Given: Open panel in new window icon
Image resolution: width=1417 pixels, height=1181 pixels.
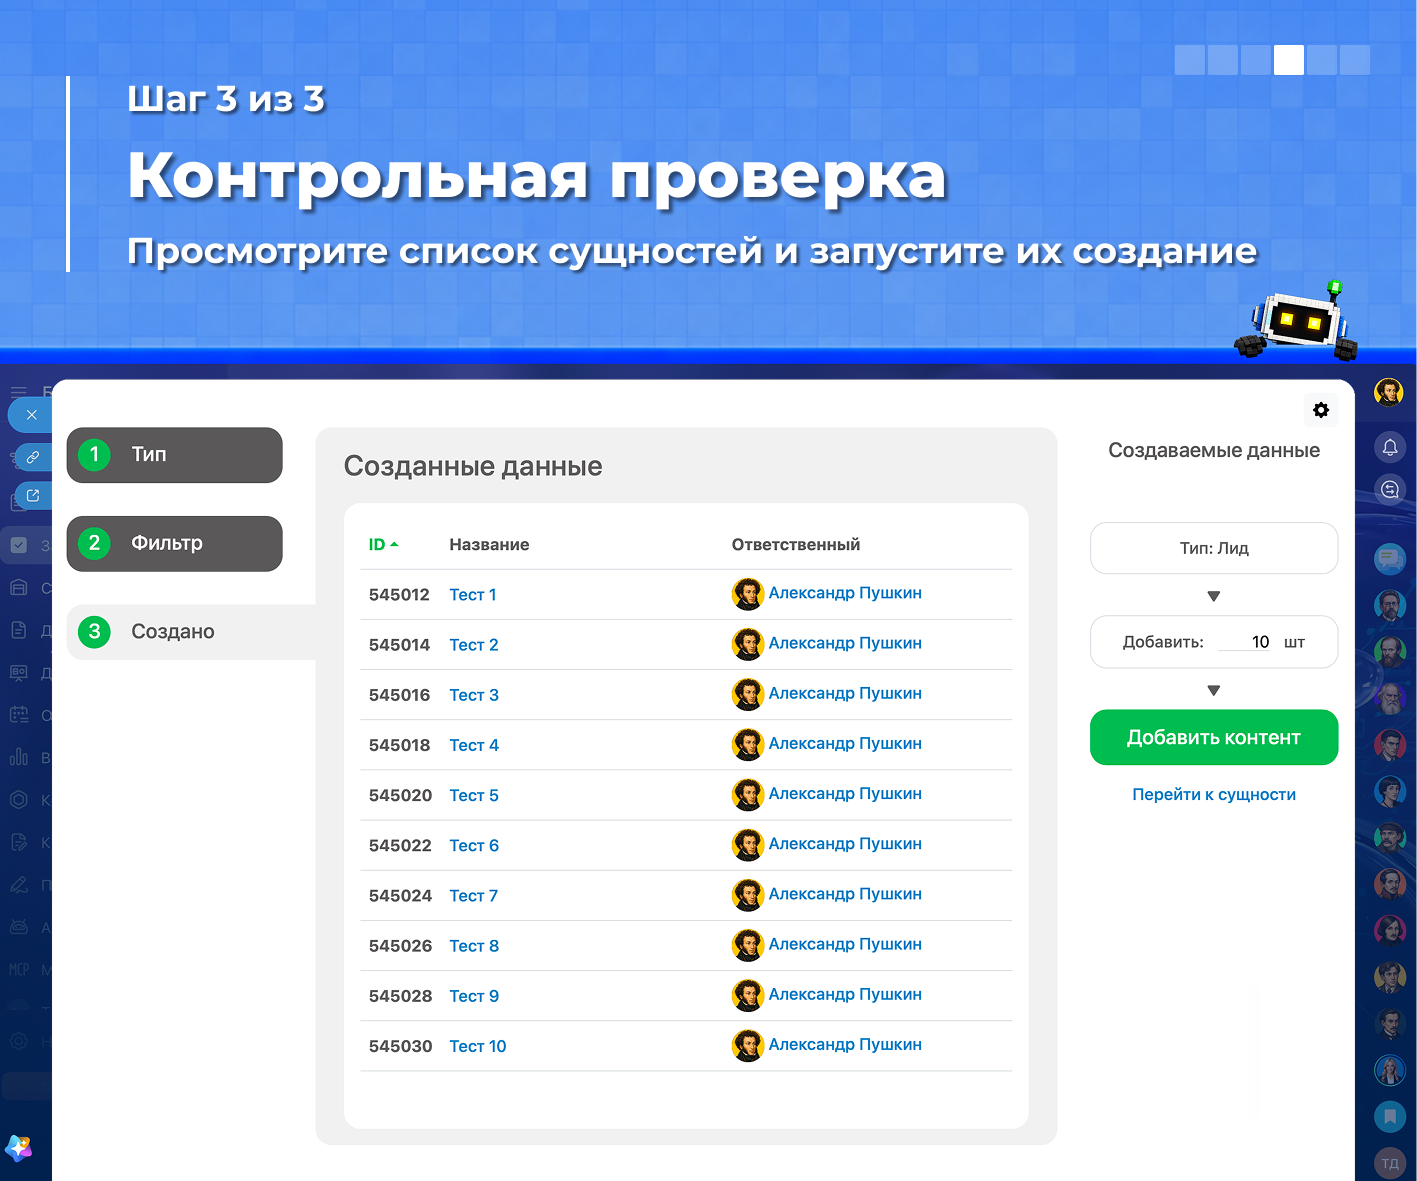Looking at the screenshot, I should tap(32, 495).
